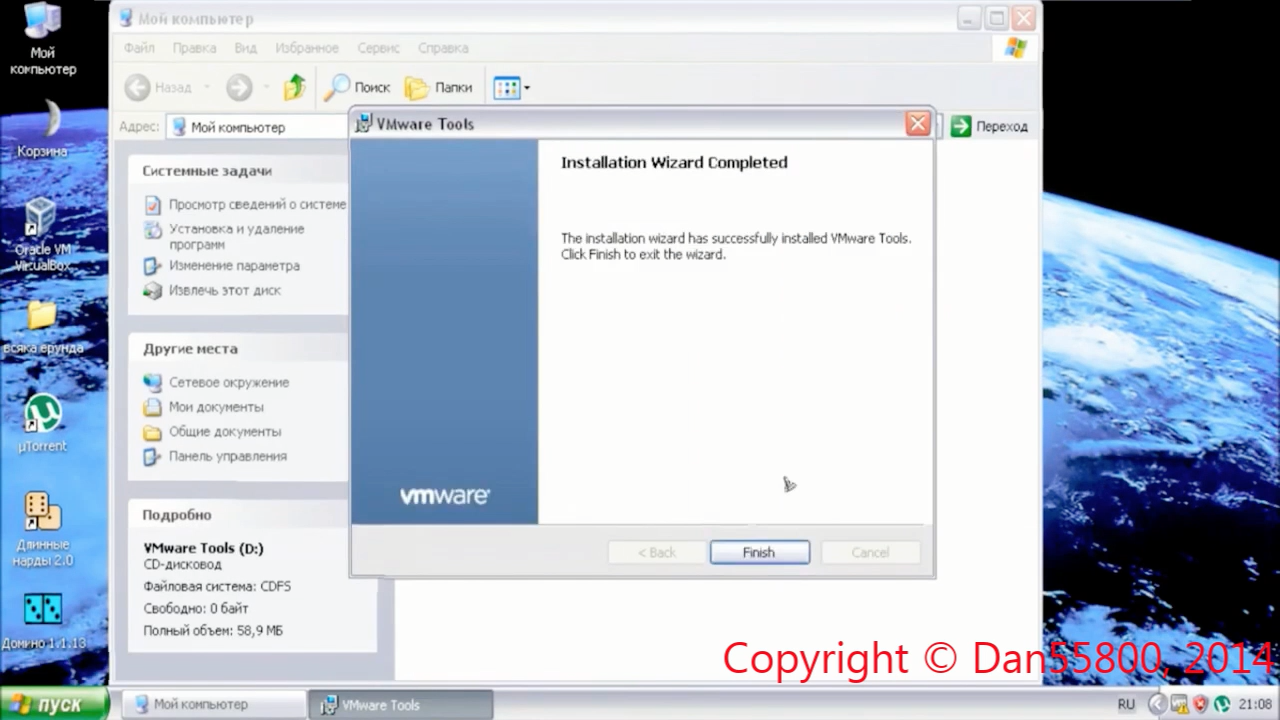Collapse the Другие места panel header

[x=236, y=349]
